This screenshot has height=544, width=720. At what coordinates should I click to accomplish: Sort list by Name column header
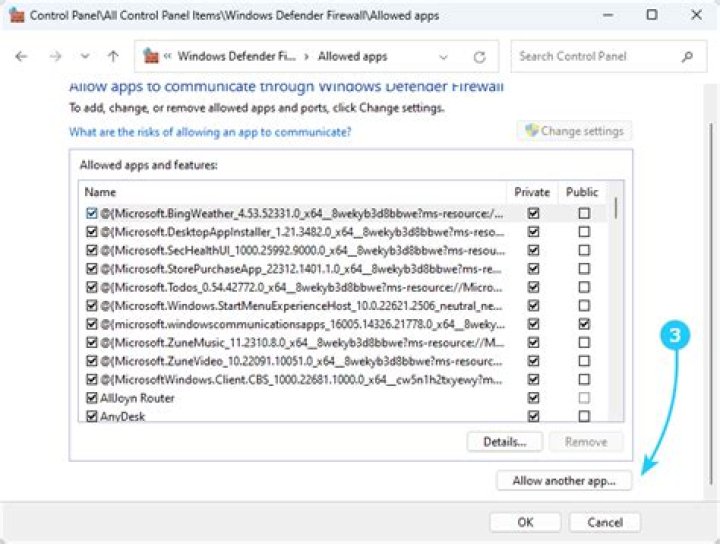[100, 192]
